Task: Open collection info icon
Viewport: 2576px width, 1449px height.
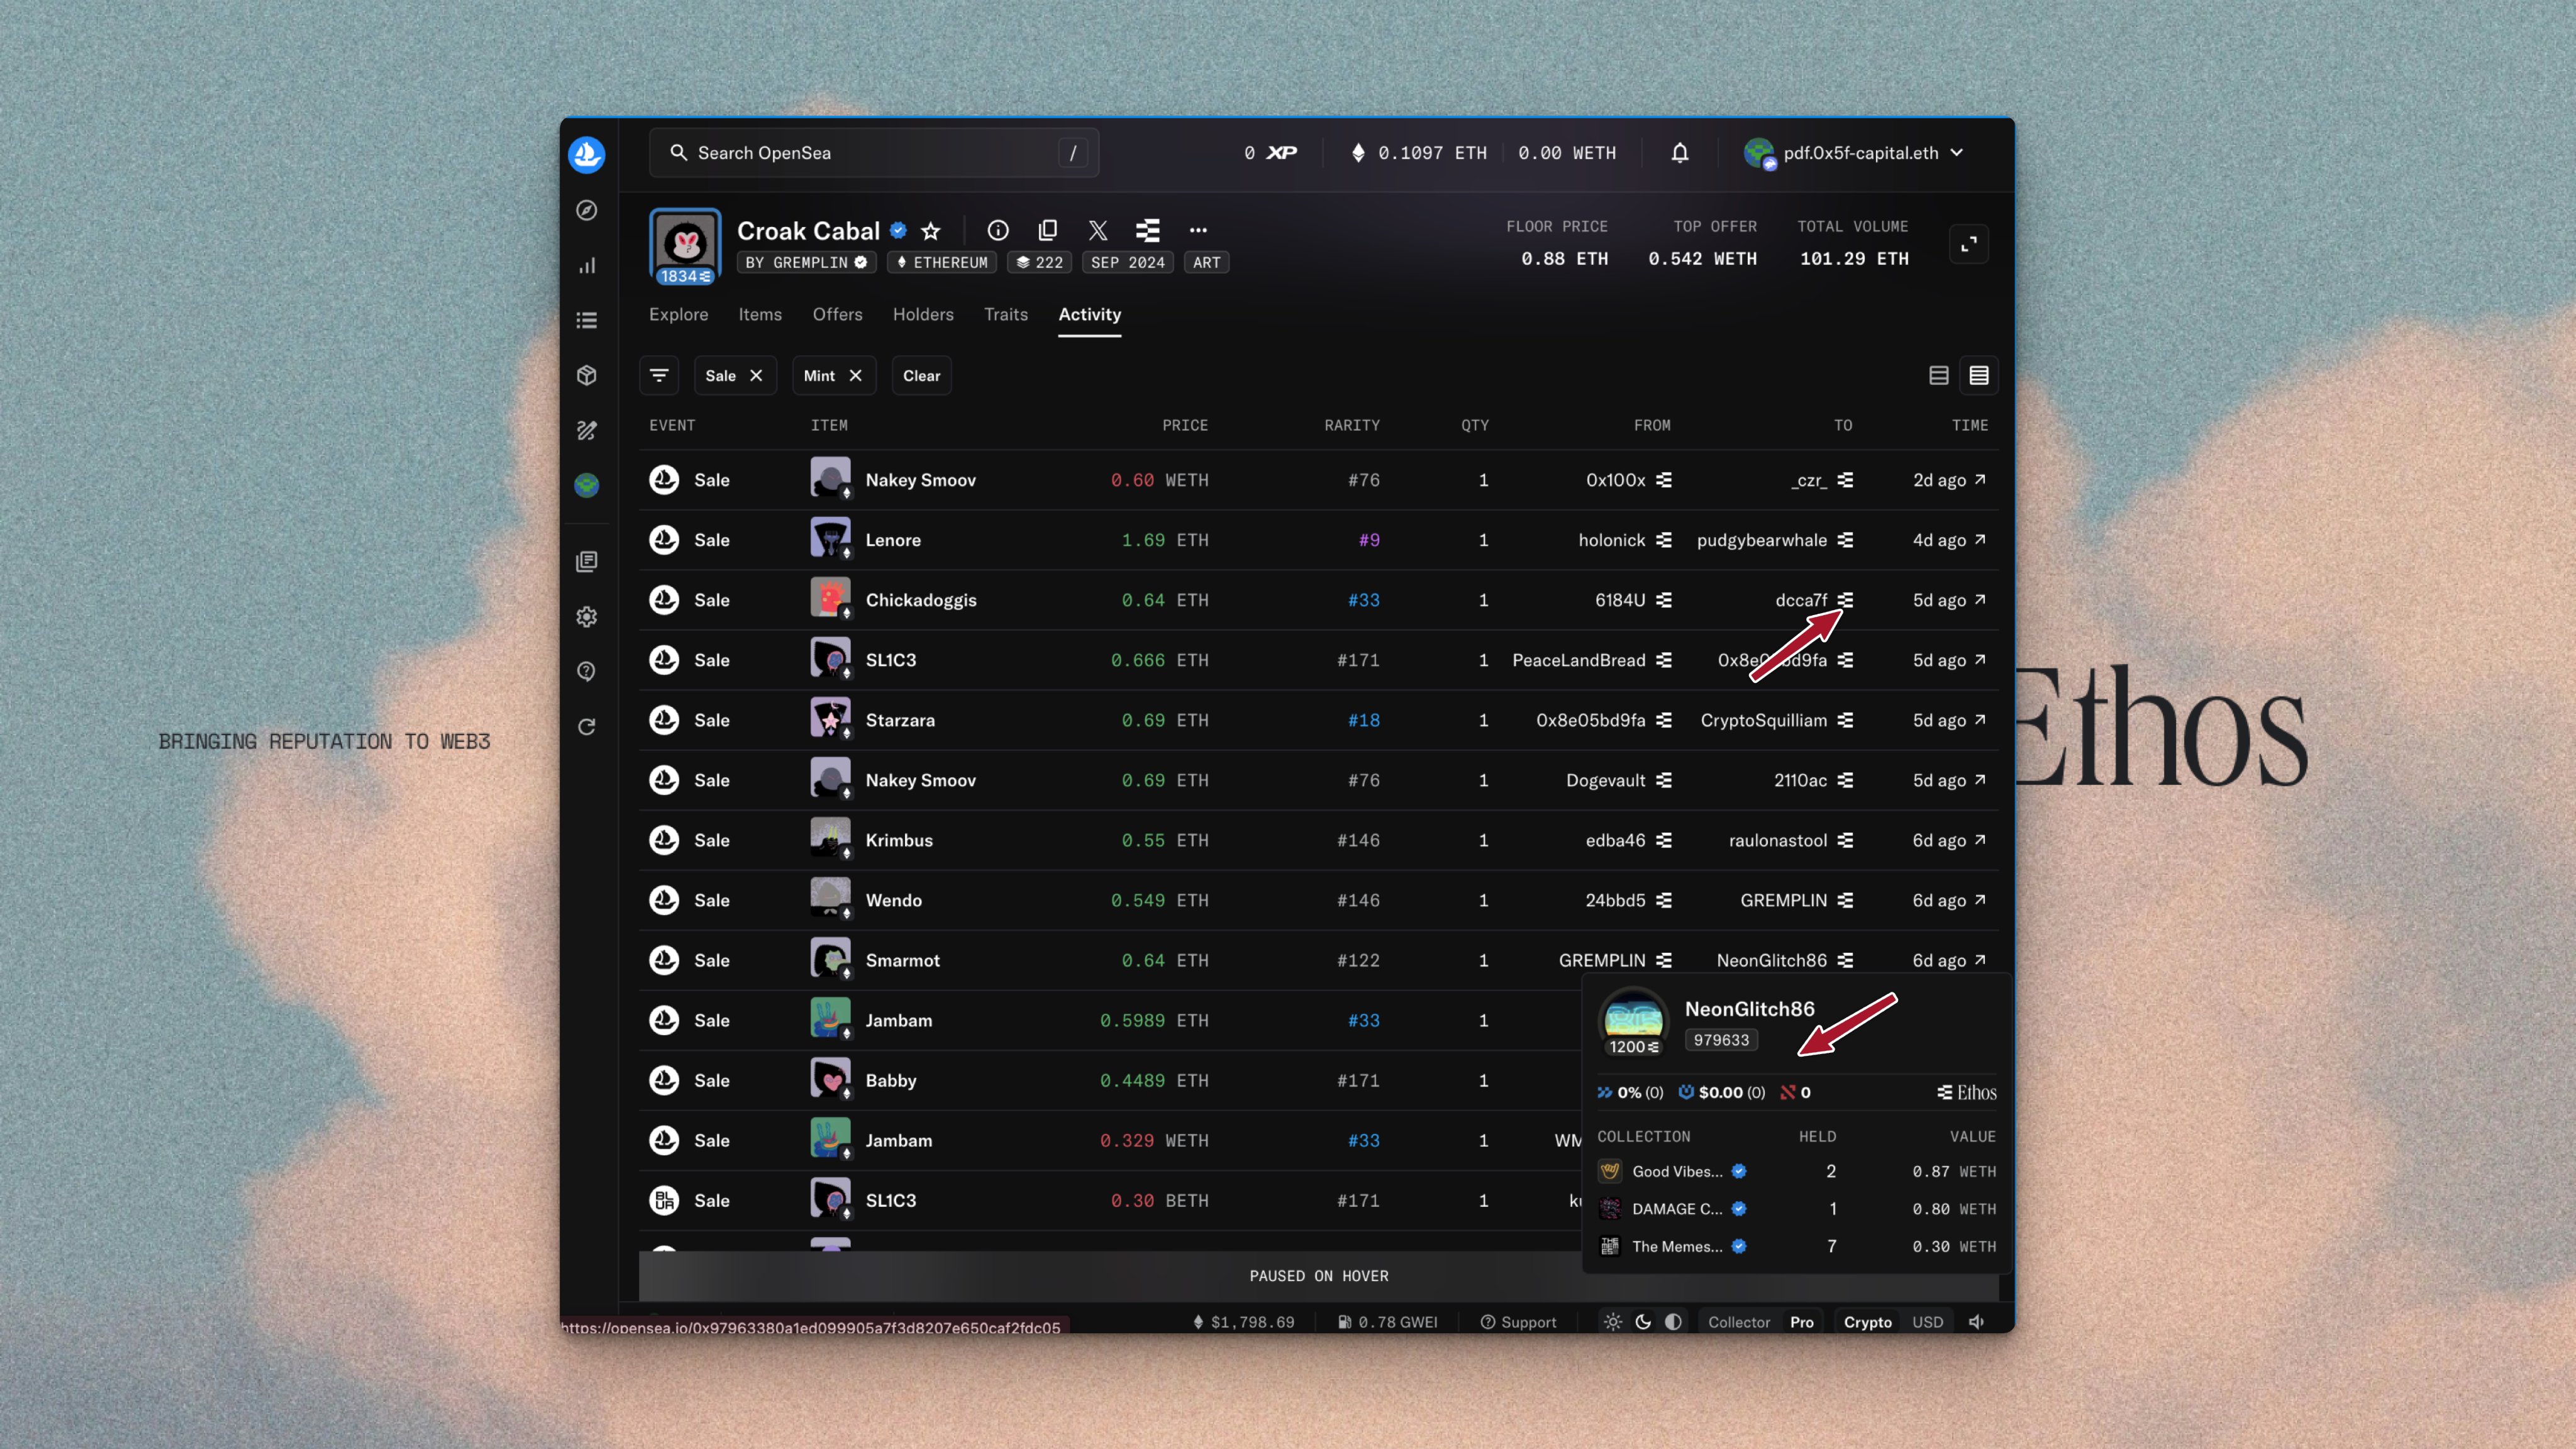Action: point(998,230)
